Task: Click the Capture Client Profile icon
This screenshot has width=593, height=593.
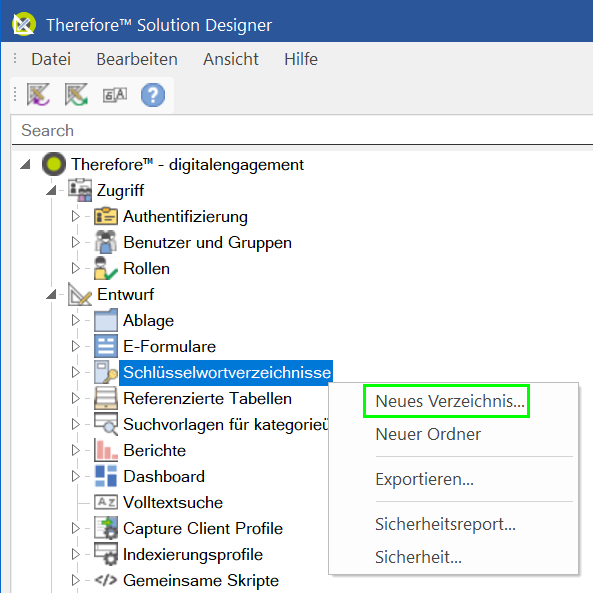Action: pos(106,528)
